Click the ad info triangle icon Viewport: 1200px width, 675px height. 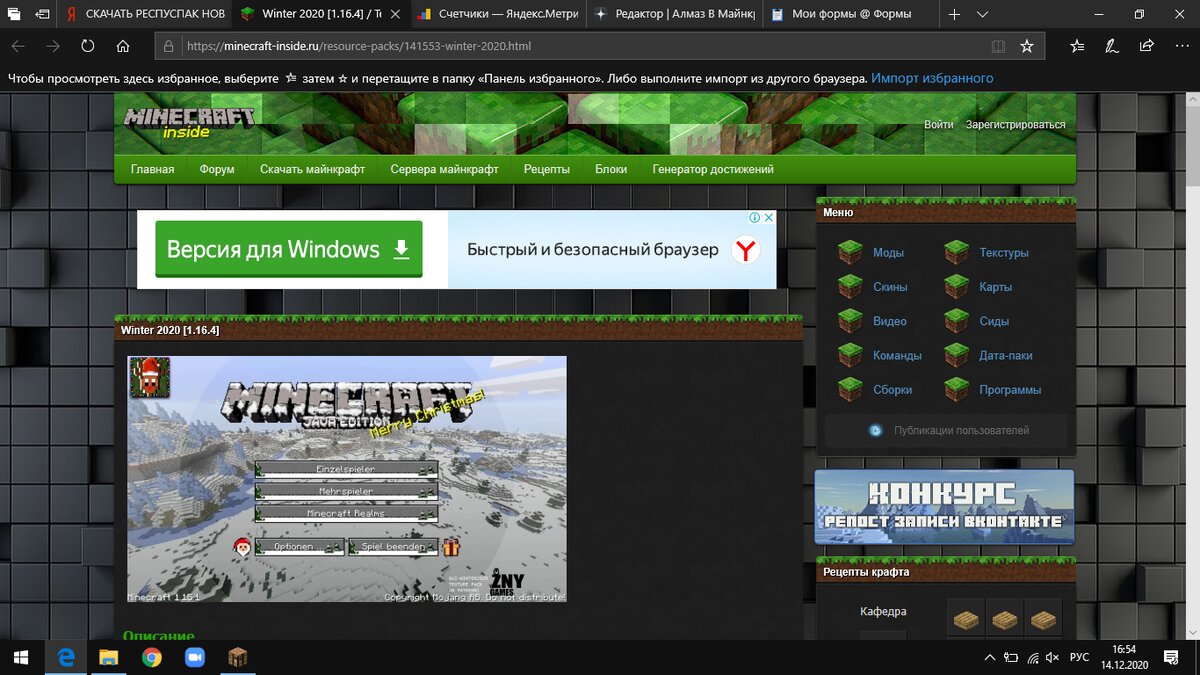click(x=756, y=217)
